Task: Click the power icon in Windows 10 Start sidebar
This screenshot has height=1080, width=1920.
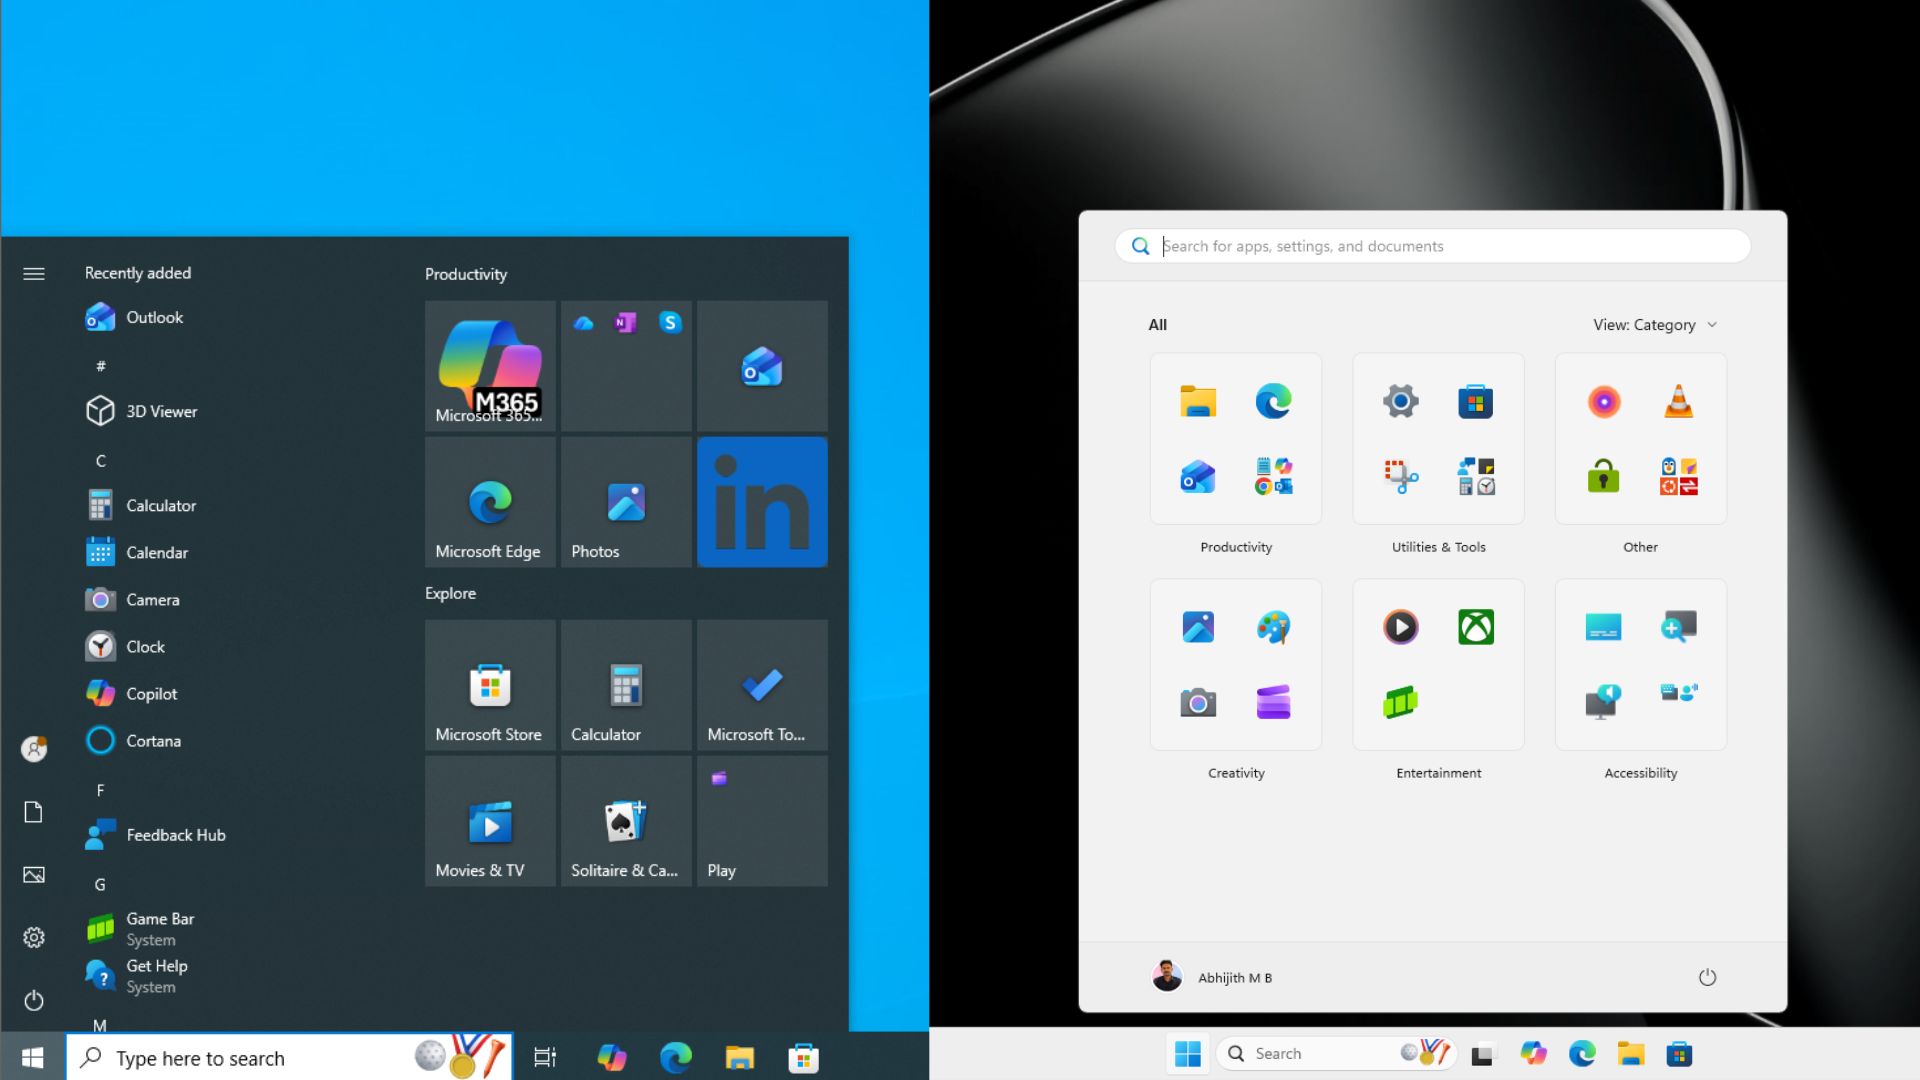Action: (x=34, y=1000)
